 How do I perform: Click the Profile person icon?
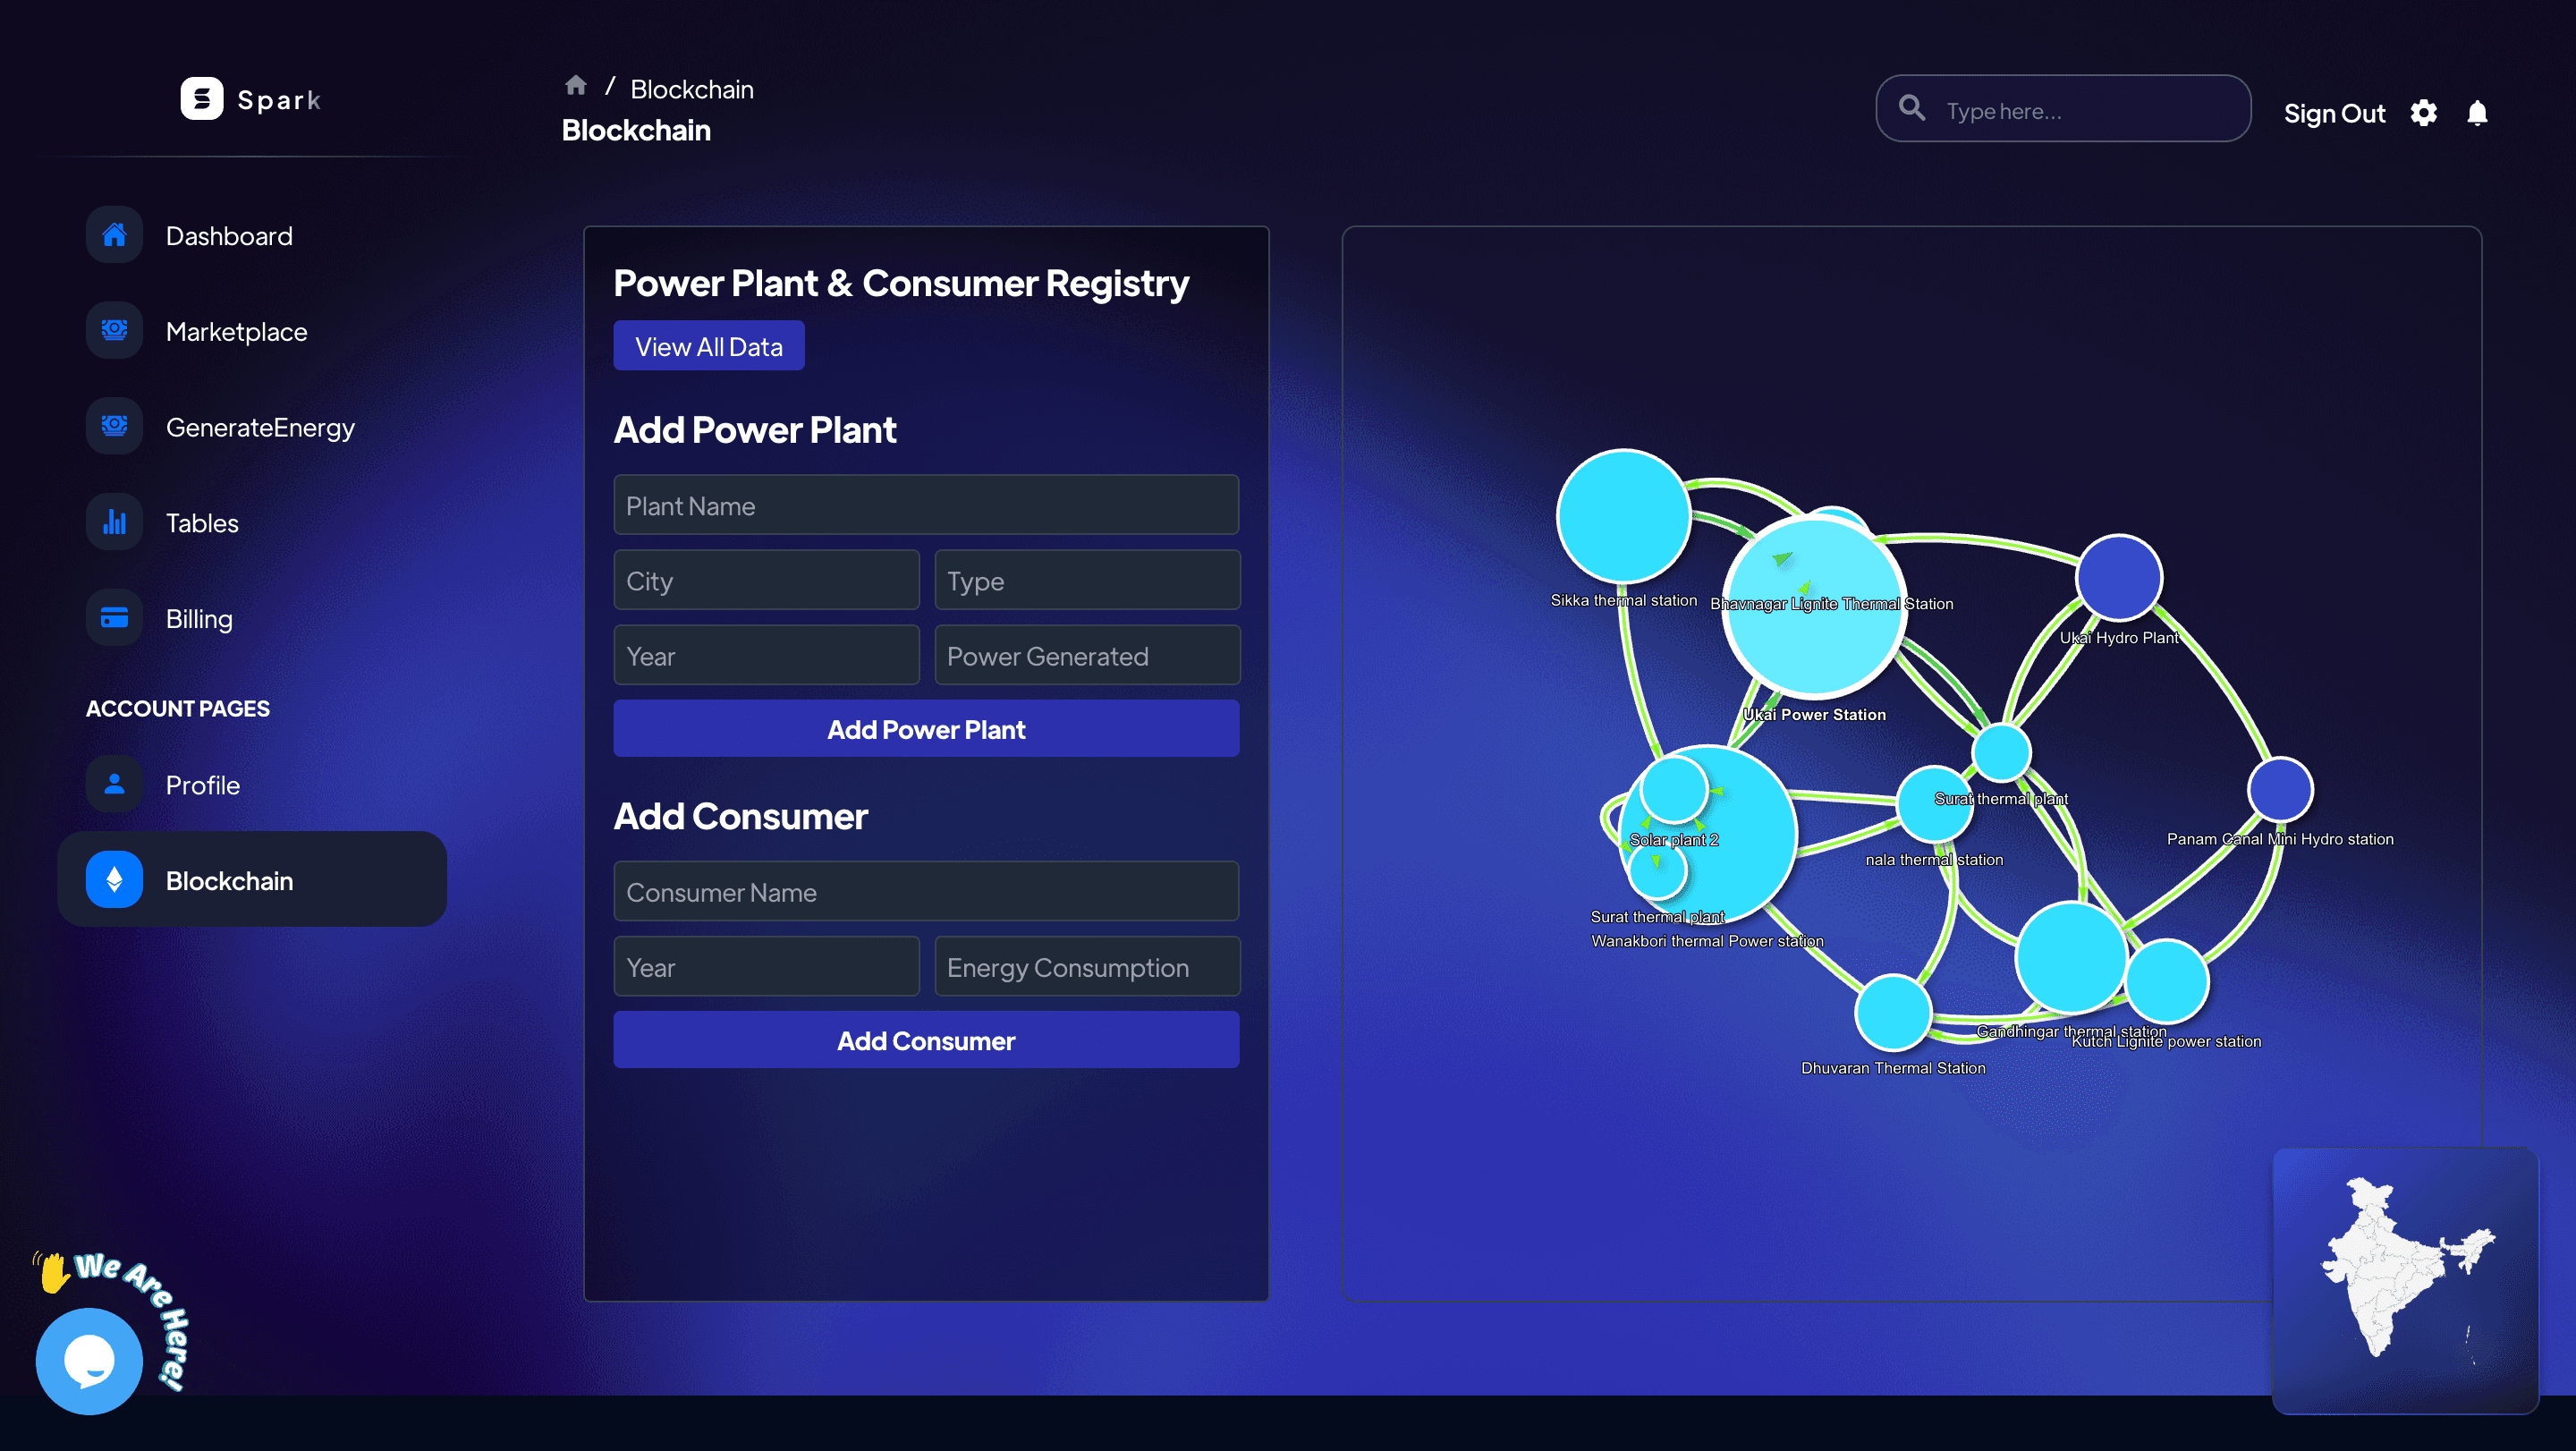pyautogui.click(x=114, y=784)
